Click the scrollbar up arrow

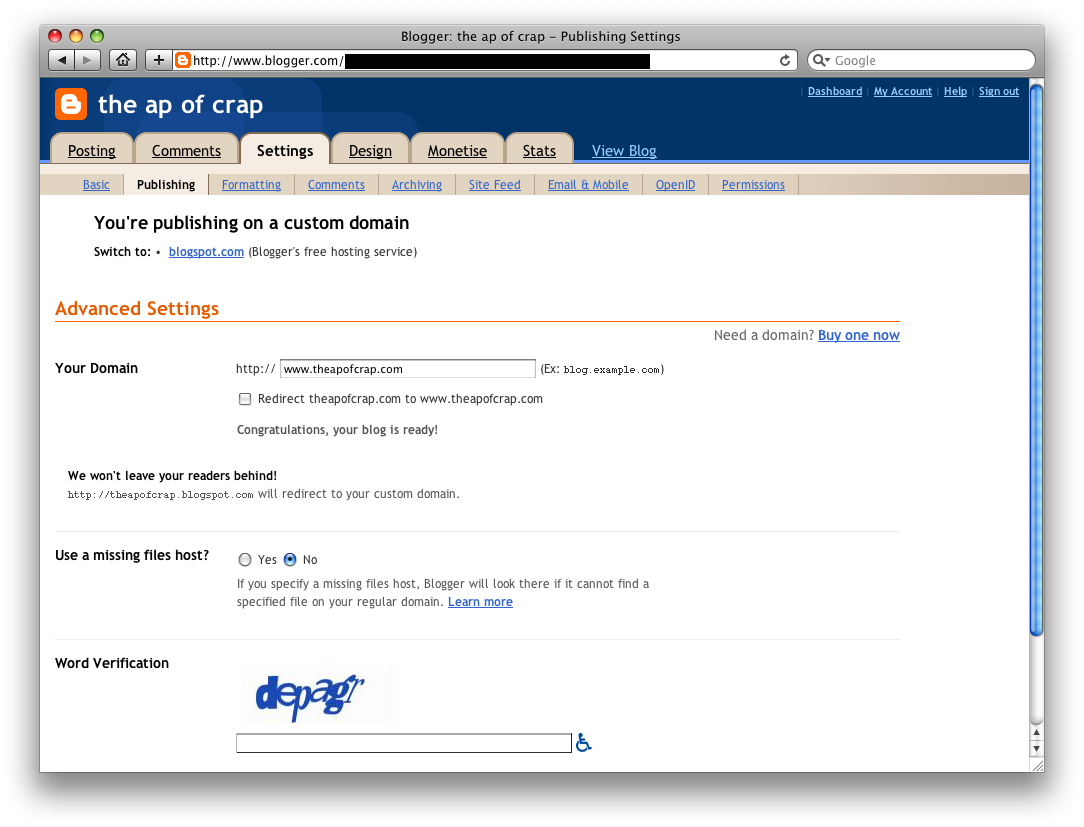point(1036,732)
